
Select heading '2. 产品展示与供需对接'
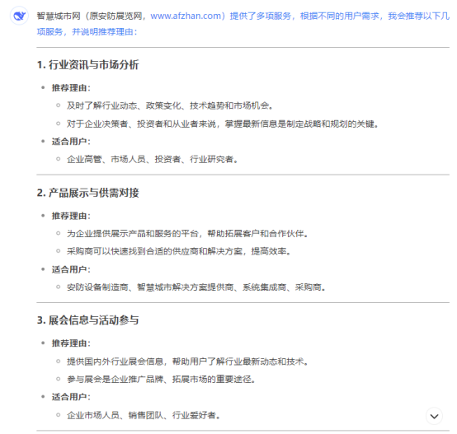coord(88,193)
